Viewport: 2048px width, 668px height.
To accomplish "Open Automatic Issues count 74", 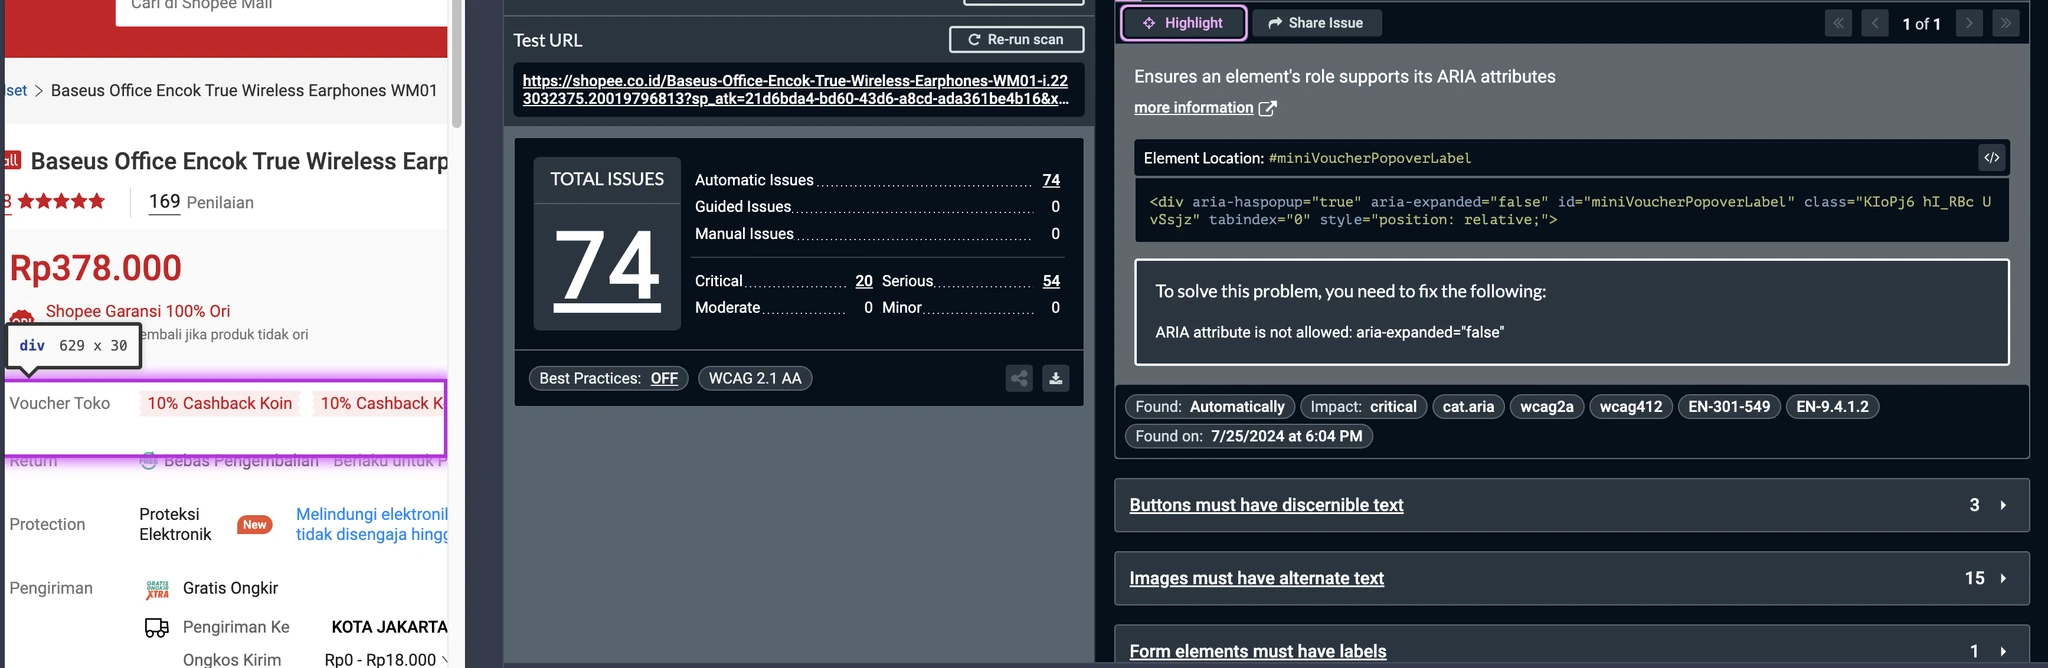I will [x=1051, y=180].
